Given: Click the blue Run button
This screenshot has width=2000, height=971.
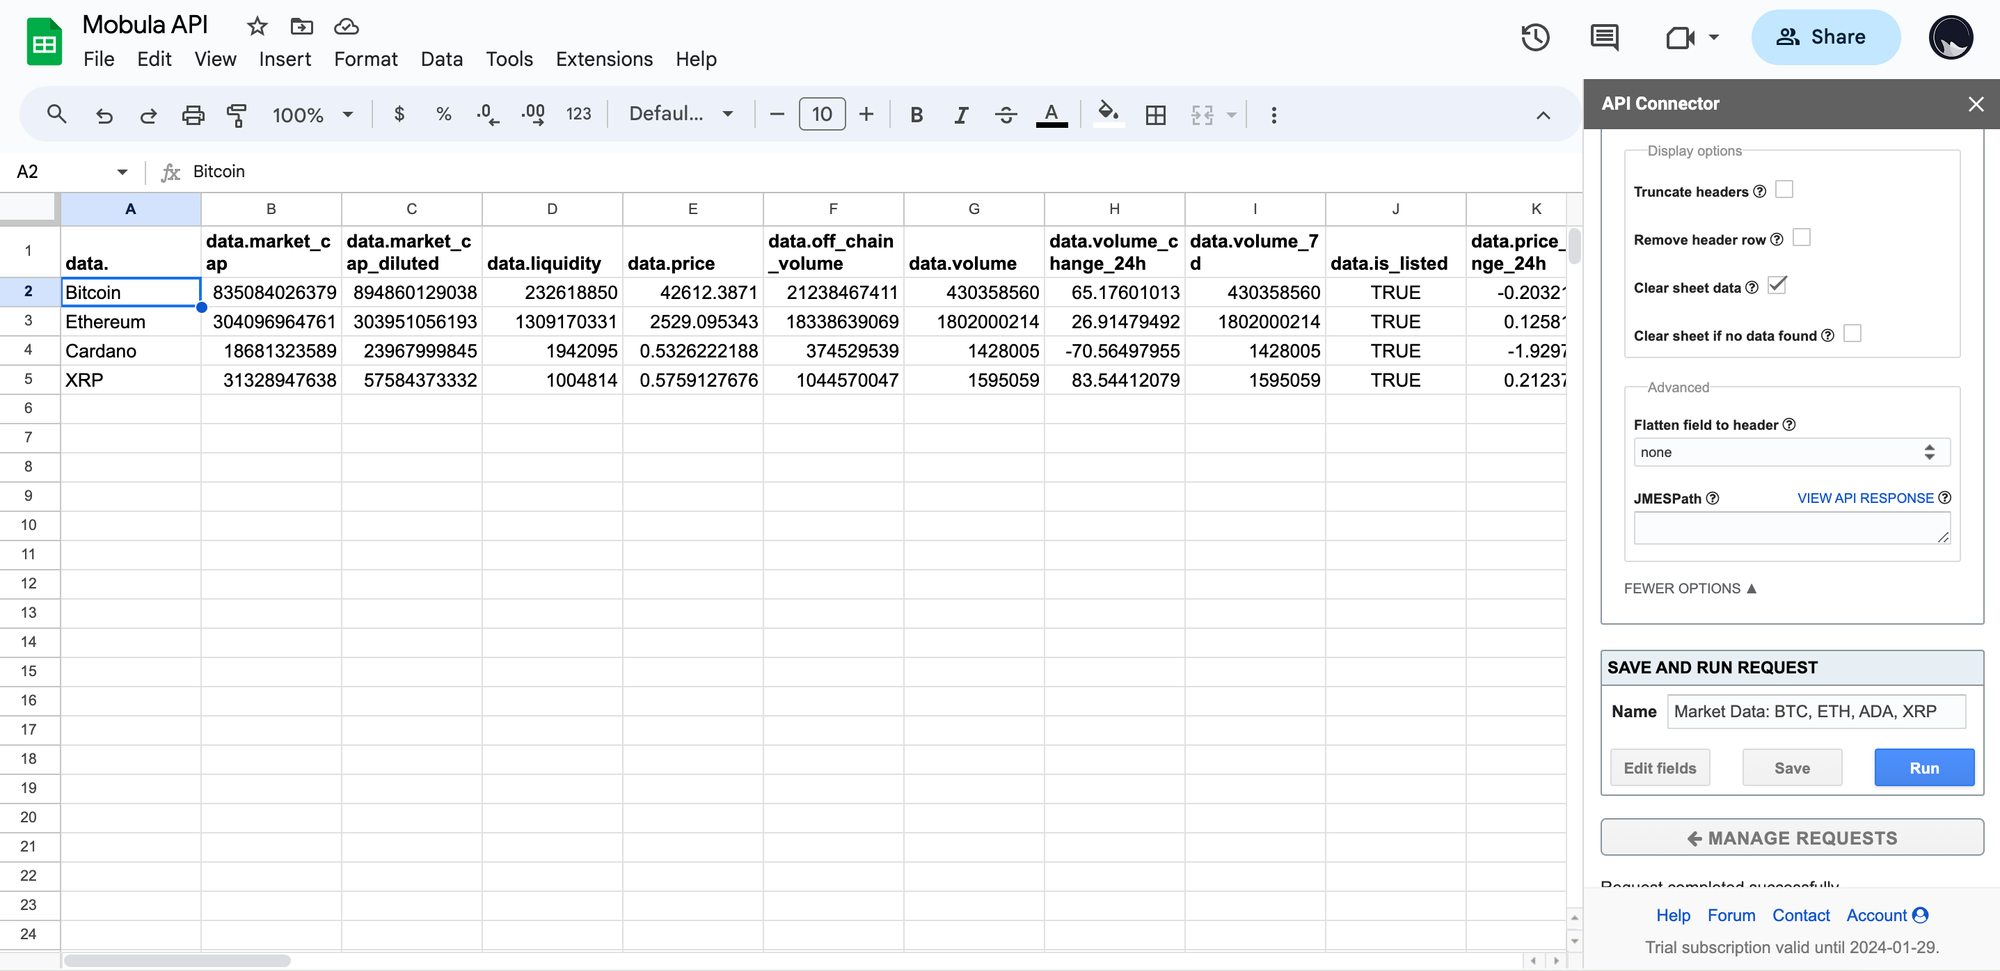Looking at the screenshot, I should tap(1924, 767).
